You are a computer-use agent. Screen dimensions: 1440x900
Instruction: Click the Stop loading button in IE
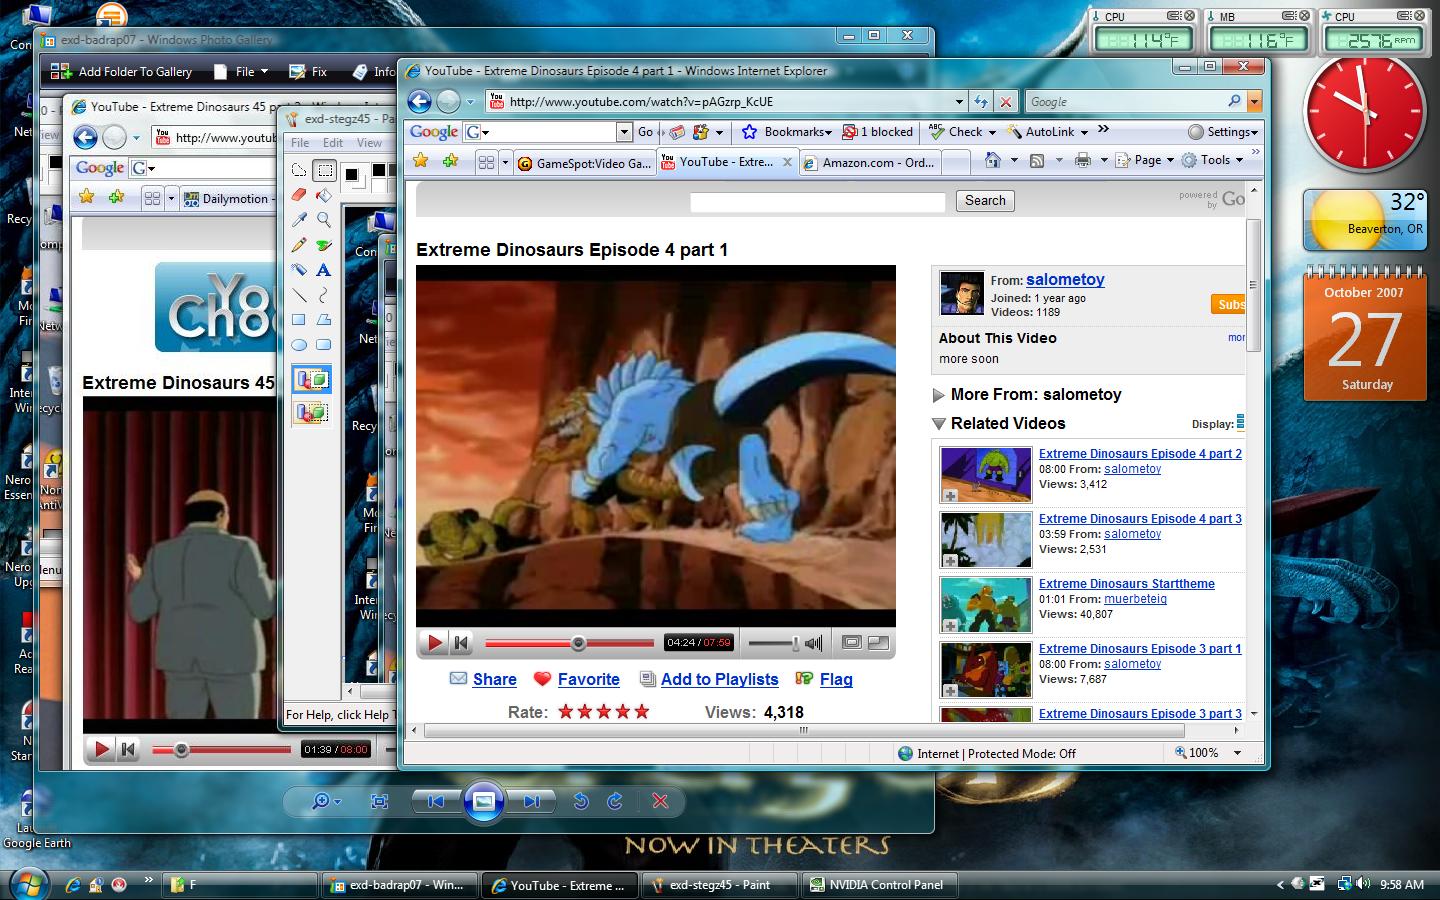(x=1006, y=101)
